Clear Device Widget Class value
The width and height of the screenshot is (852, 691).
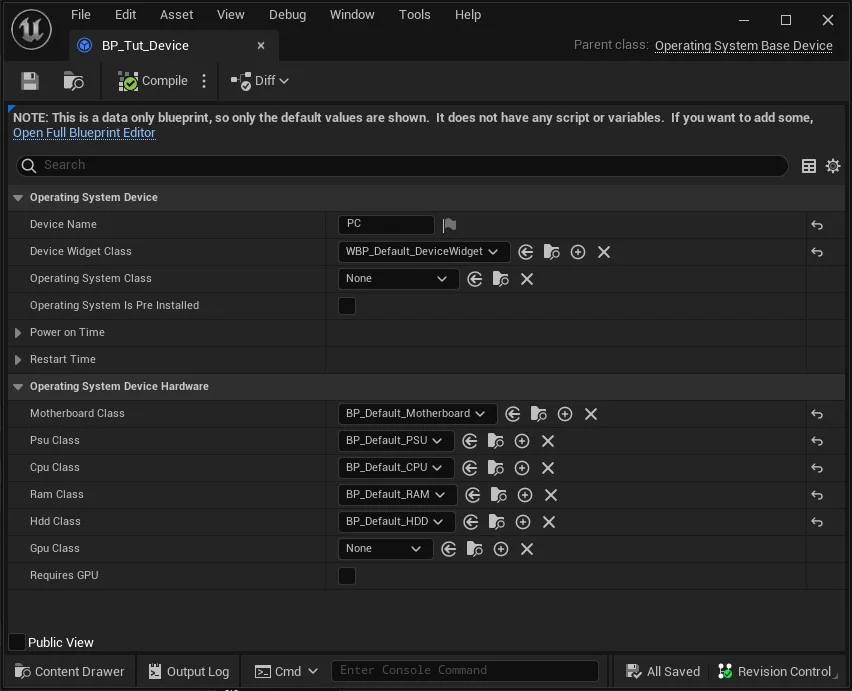point(604,252)
